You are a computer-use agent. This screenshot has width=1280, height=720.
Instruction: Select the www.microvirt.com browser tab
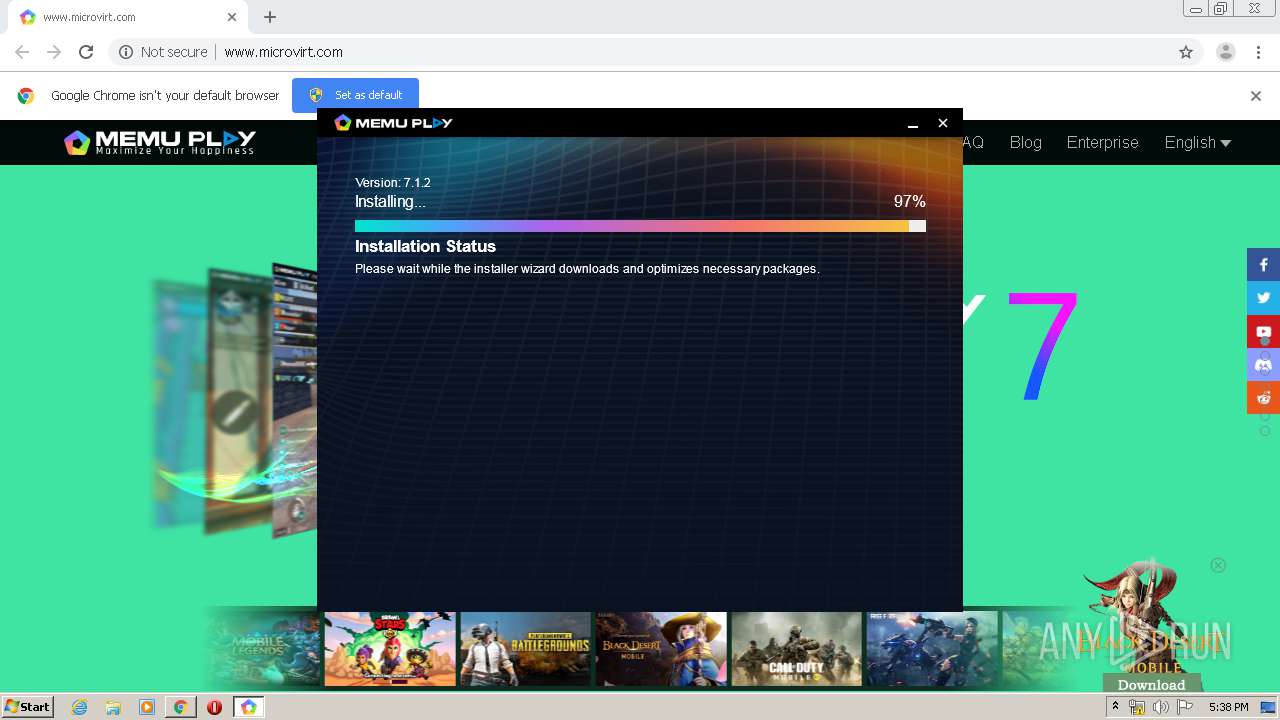[128, 17]
